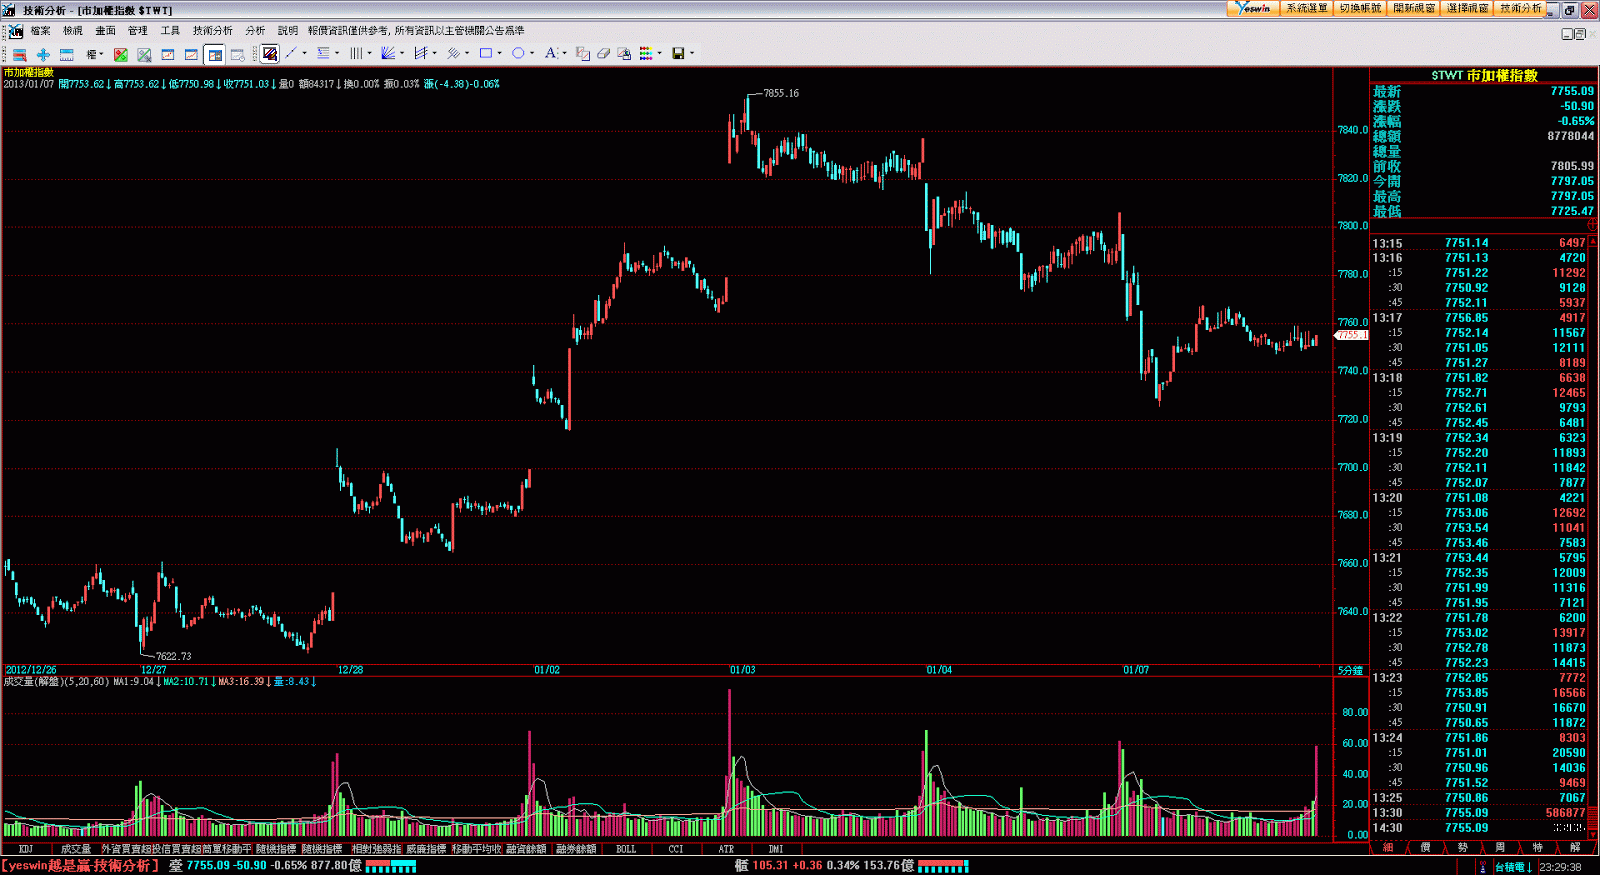Click the save floppy disk icon
This screenshot has height=875, width=1600.
[678, 54]
